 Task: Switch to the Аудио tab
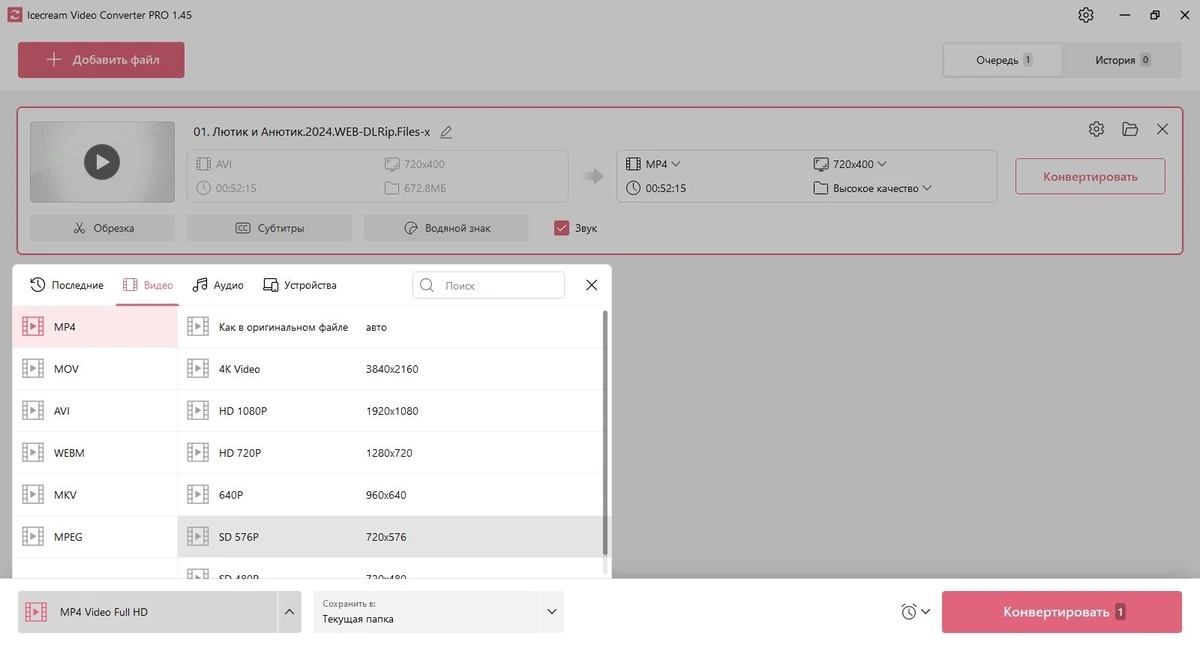[218, 285]
